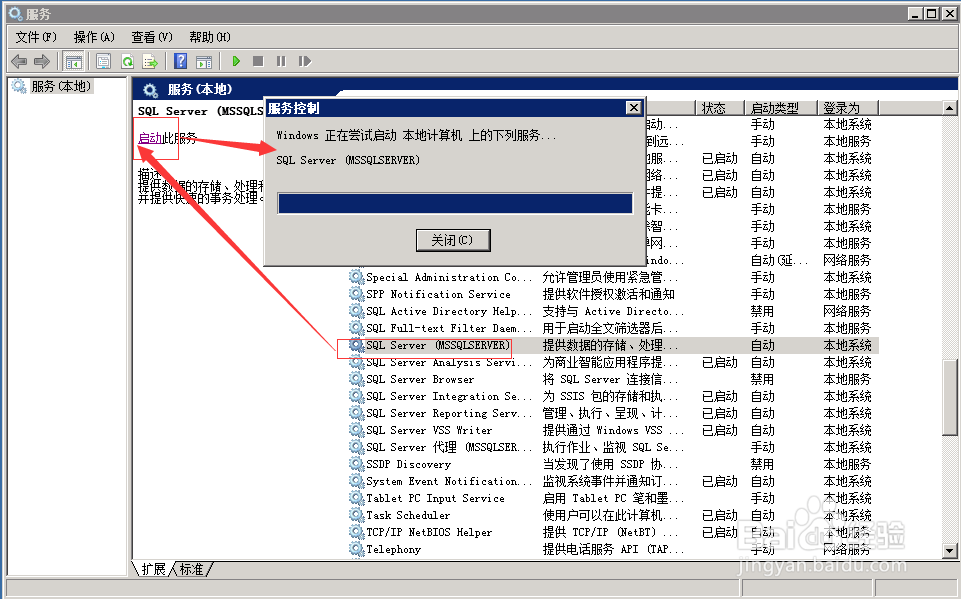Click the scrollbar down arrow
The height and width of the screenshot is (599, 961).
pyautogui.click(x=949, y=551)
